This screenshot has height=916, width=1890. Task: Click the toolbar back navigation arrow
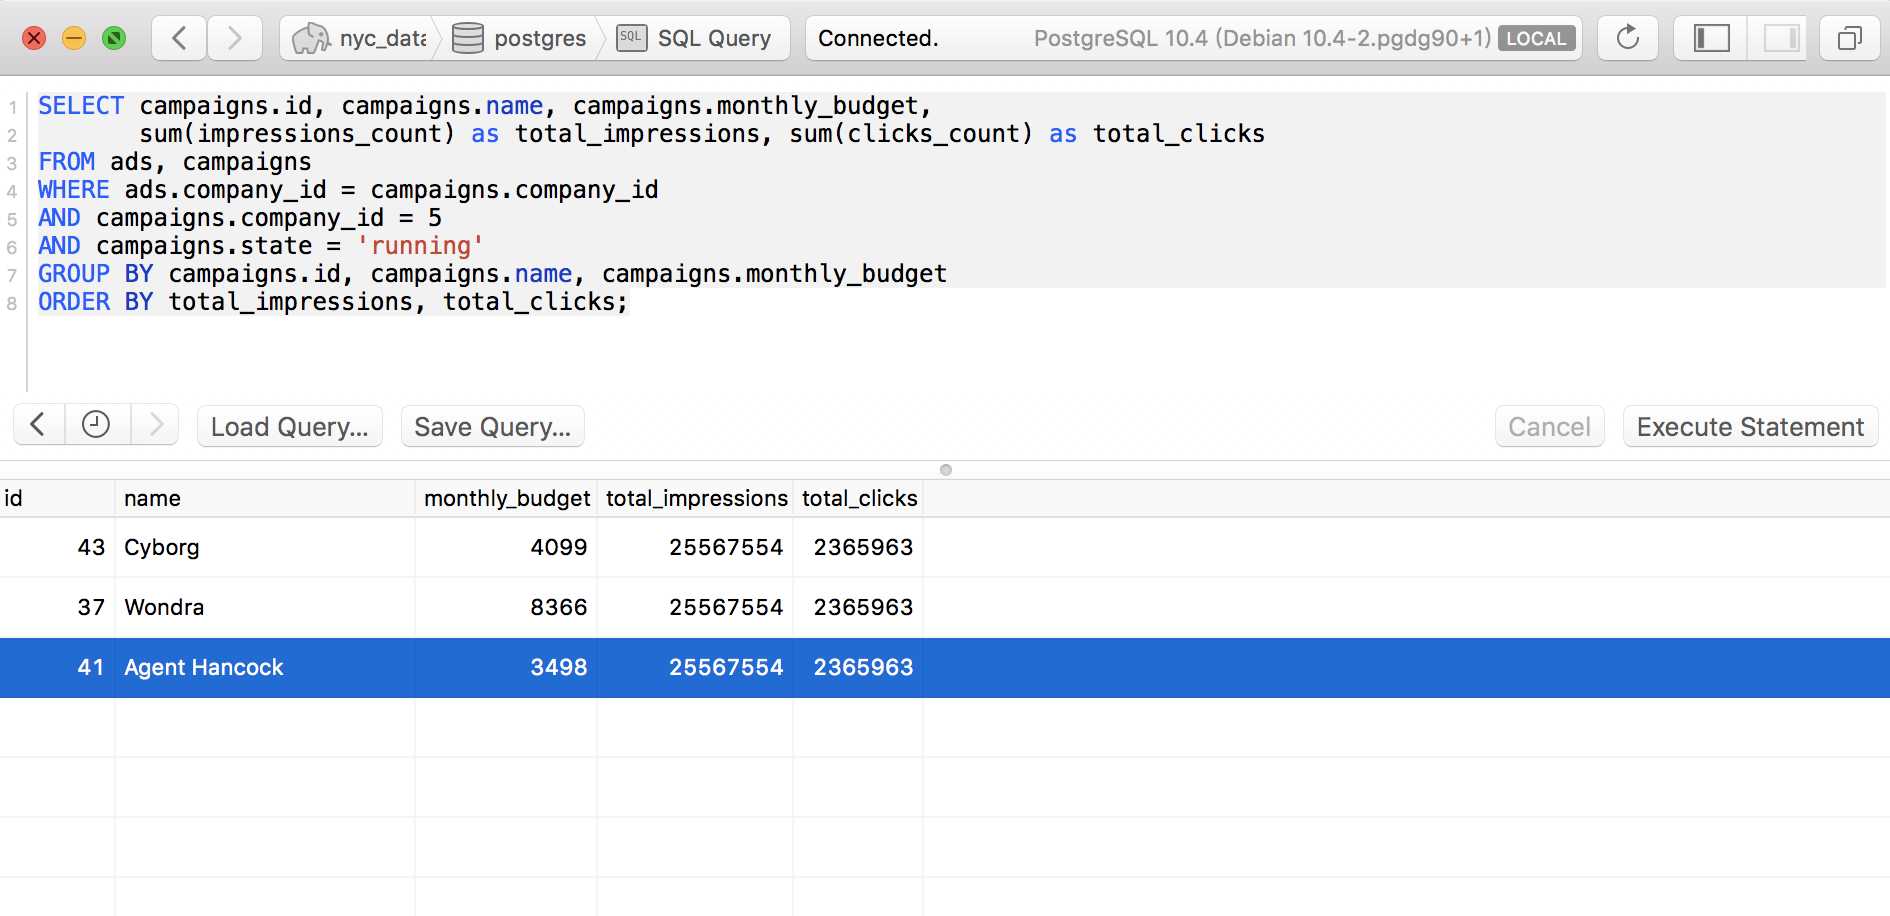180,38
